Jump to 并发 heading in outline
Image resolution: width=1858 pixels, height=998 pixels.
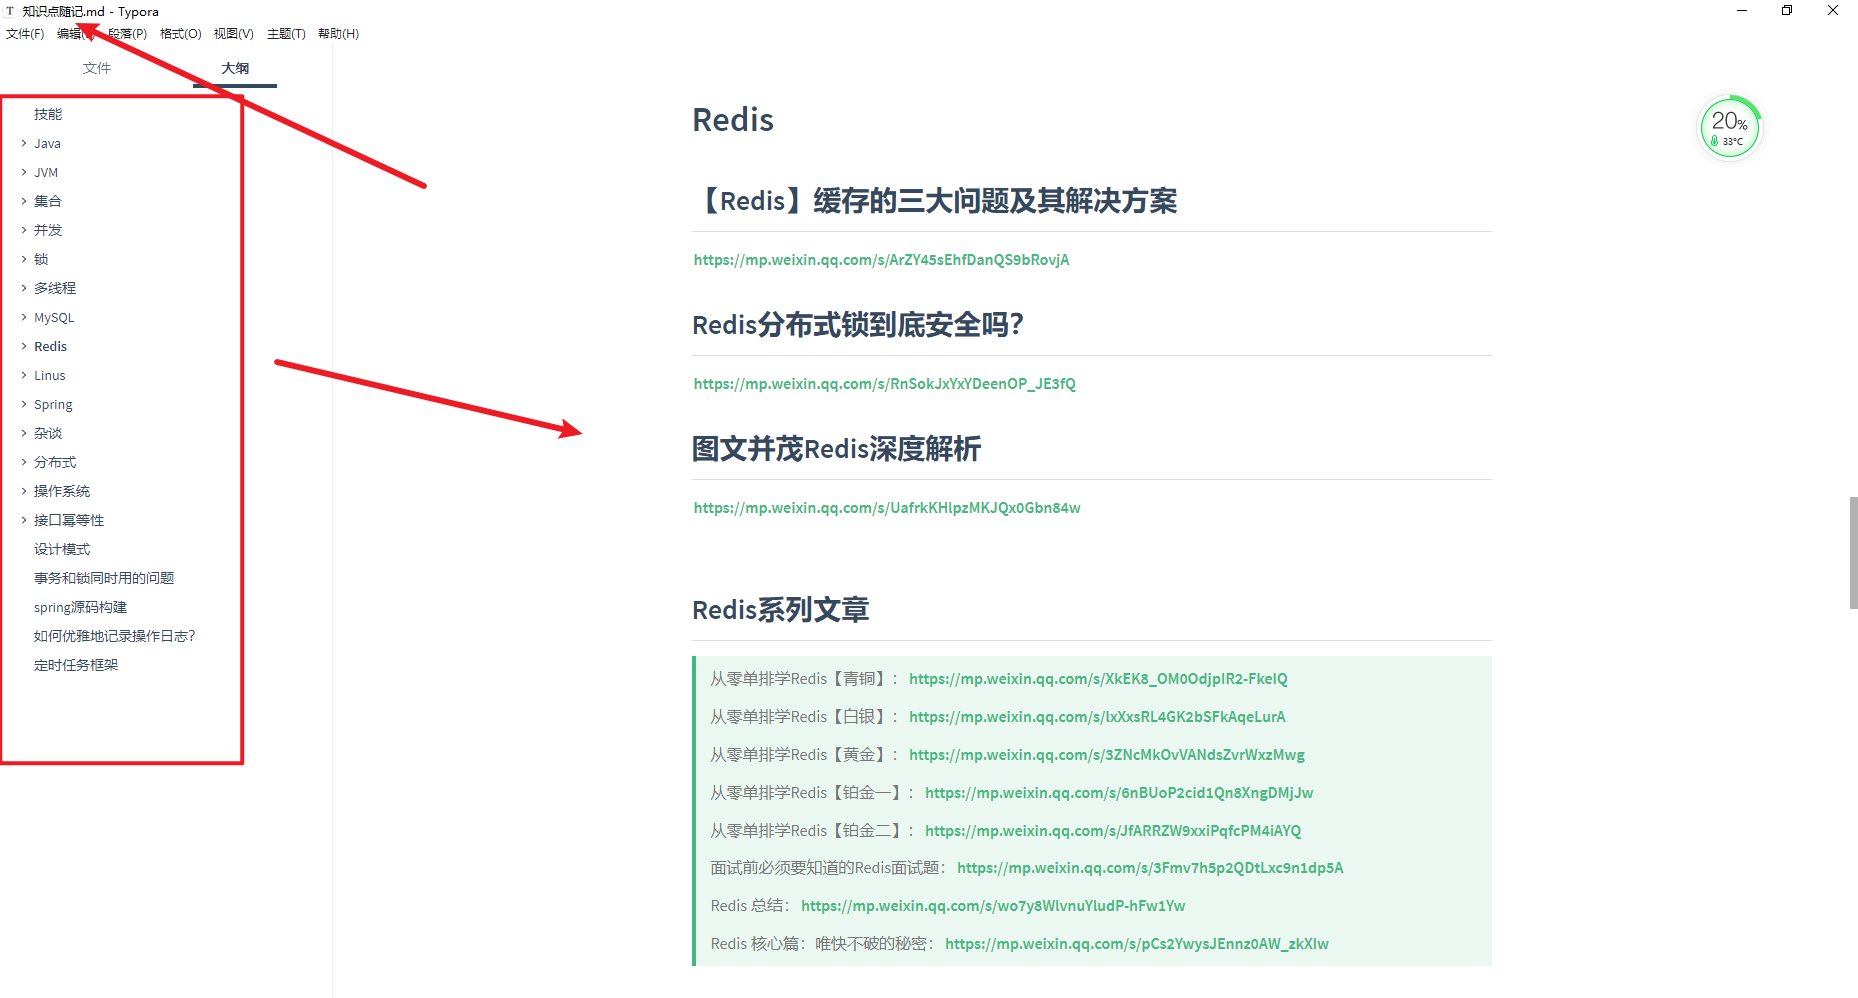pyautogui.click(x=48, y=230)
